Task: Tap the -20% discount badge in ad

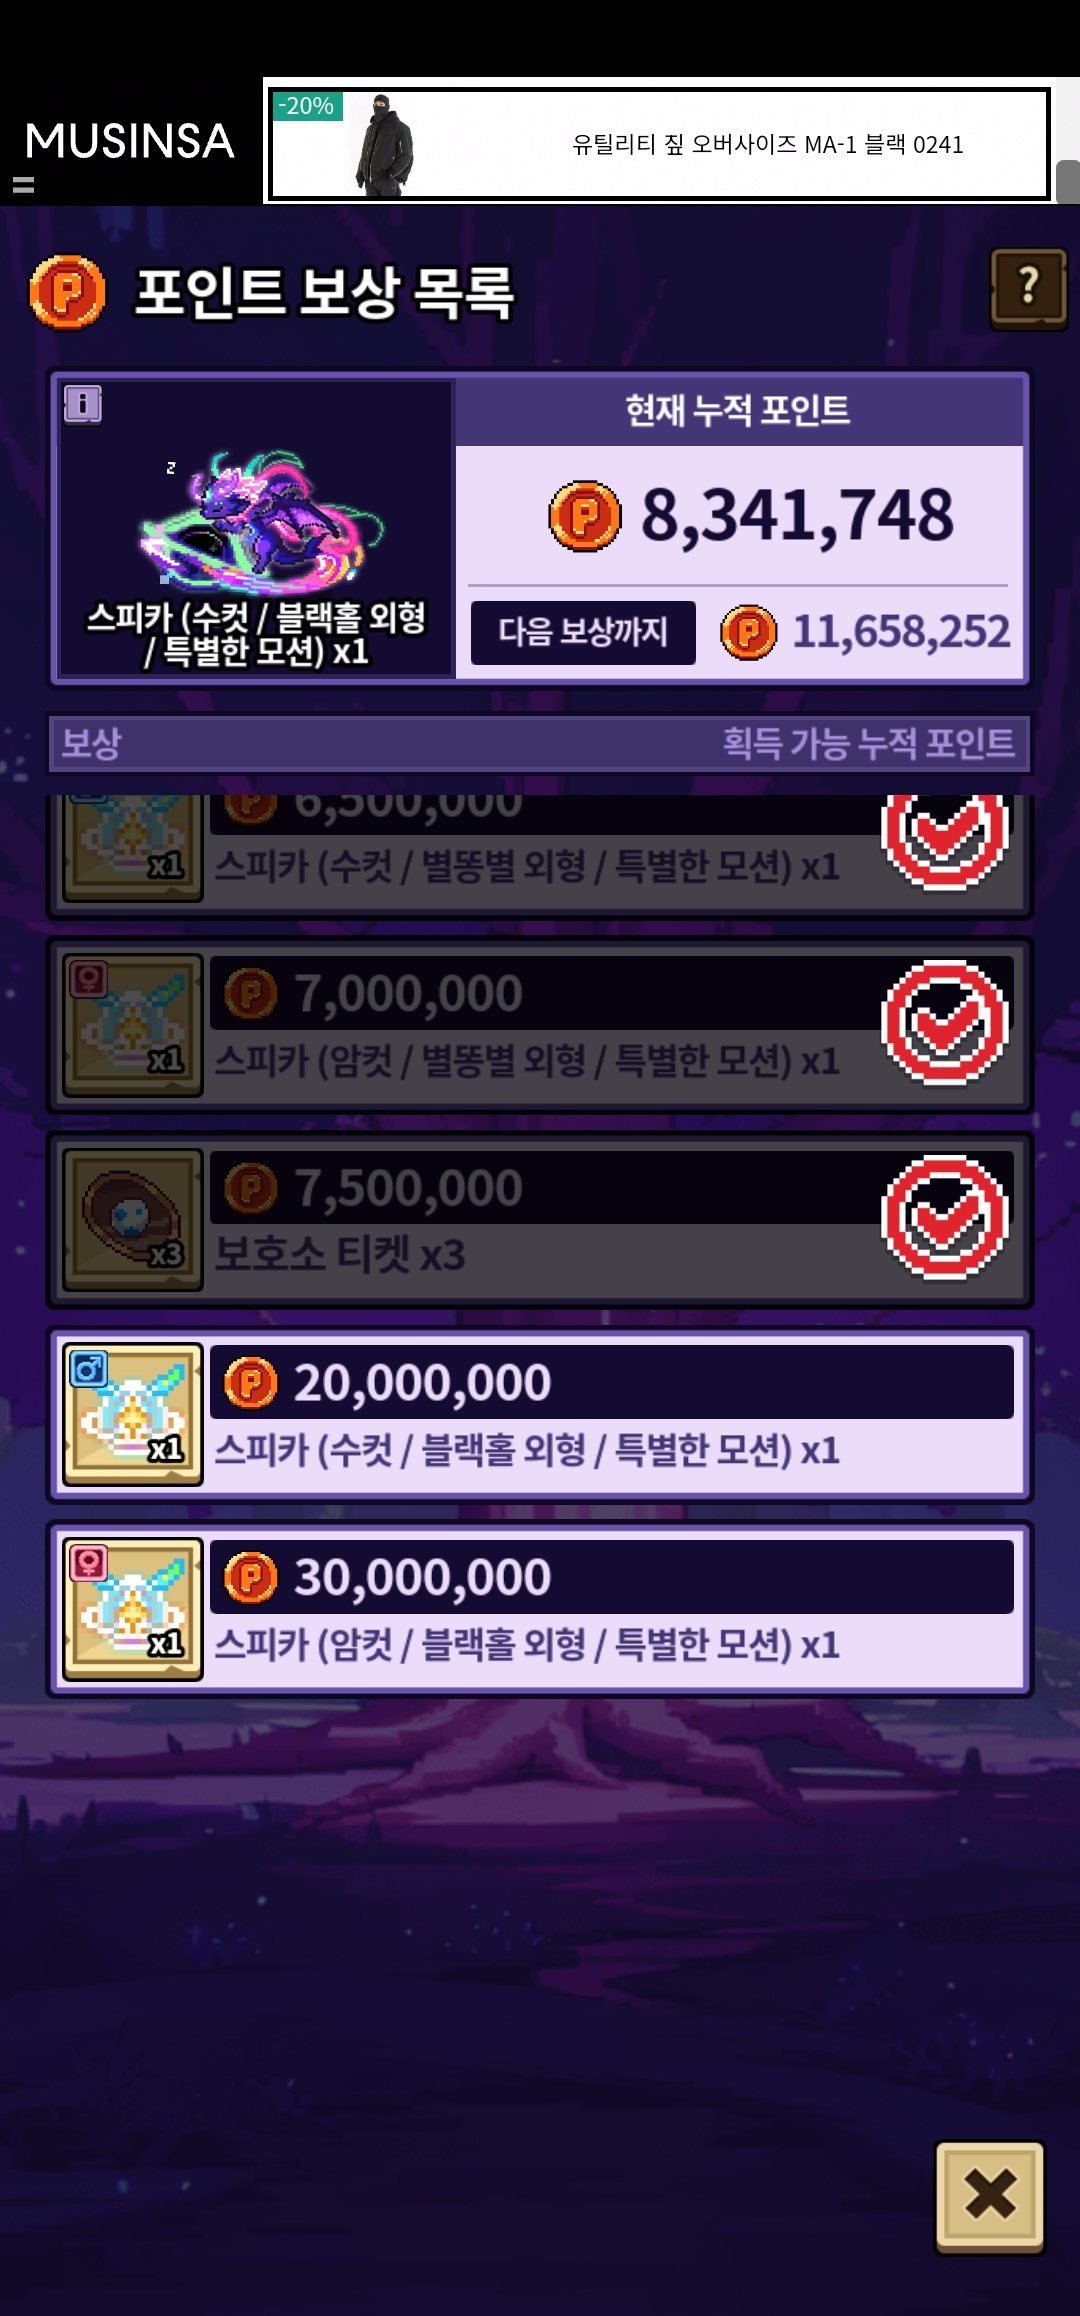Action: (x=307, y=106)
